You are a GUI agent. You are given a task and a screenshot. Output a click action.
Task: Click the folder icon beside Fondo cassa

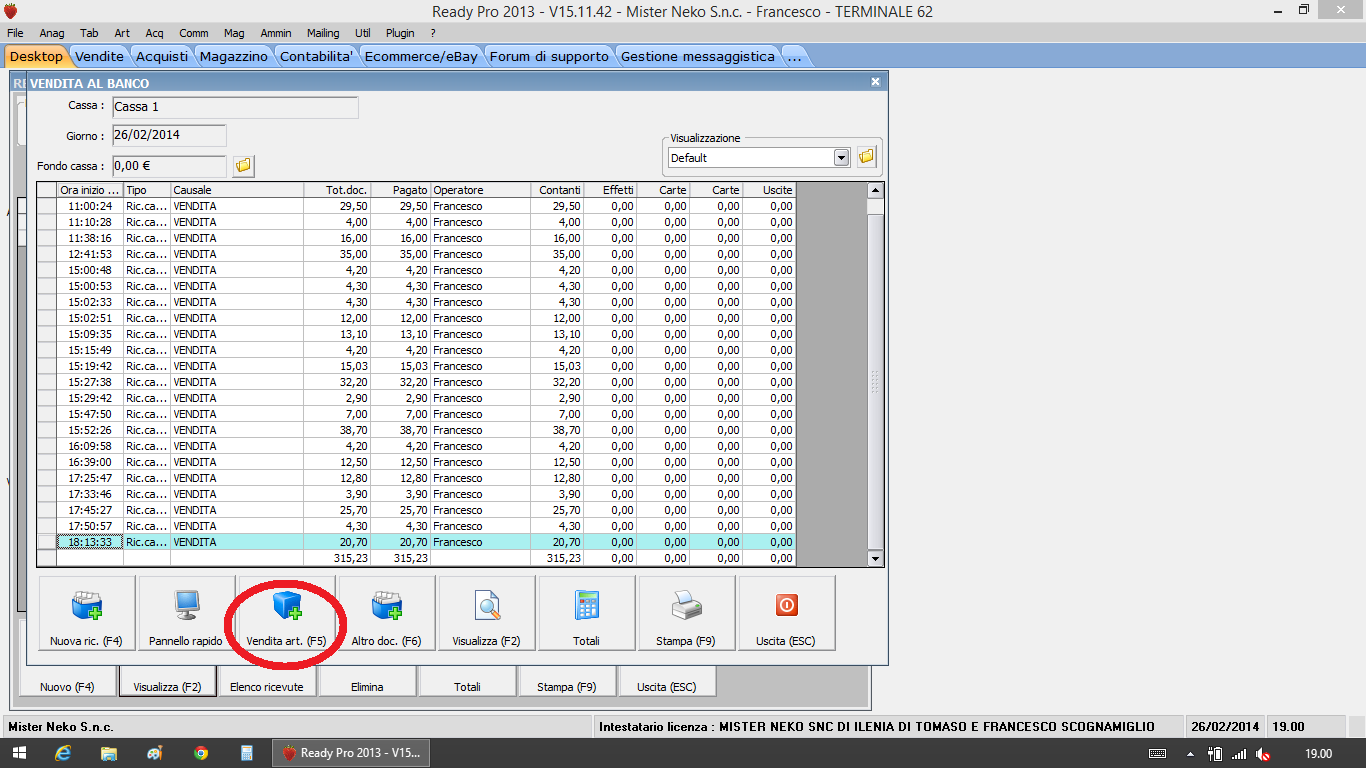pyautogui.click(x=244, y=165)
